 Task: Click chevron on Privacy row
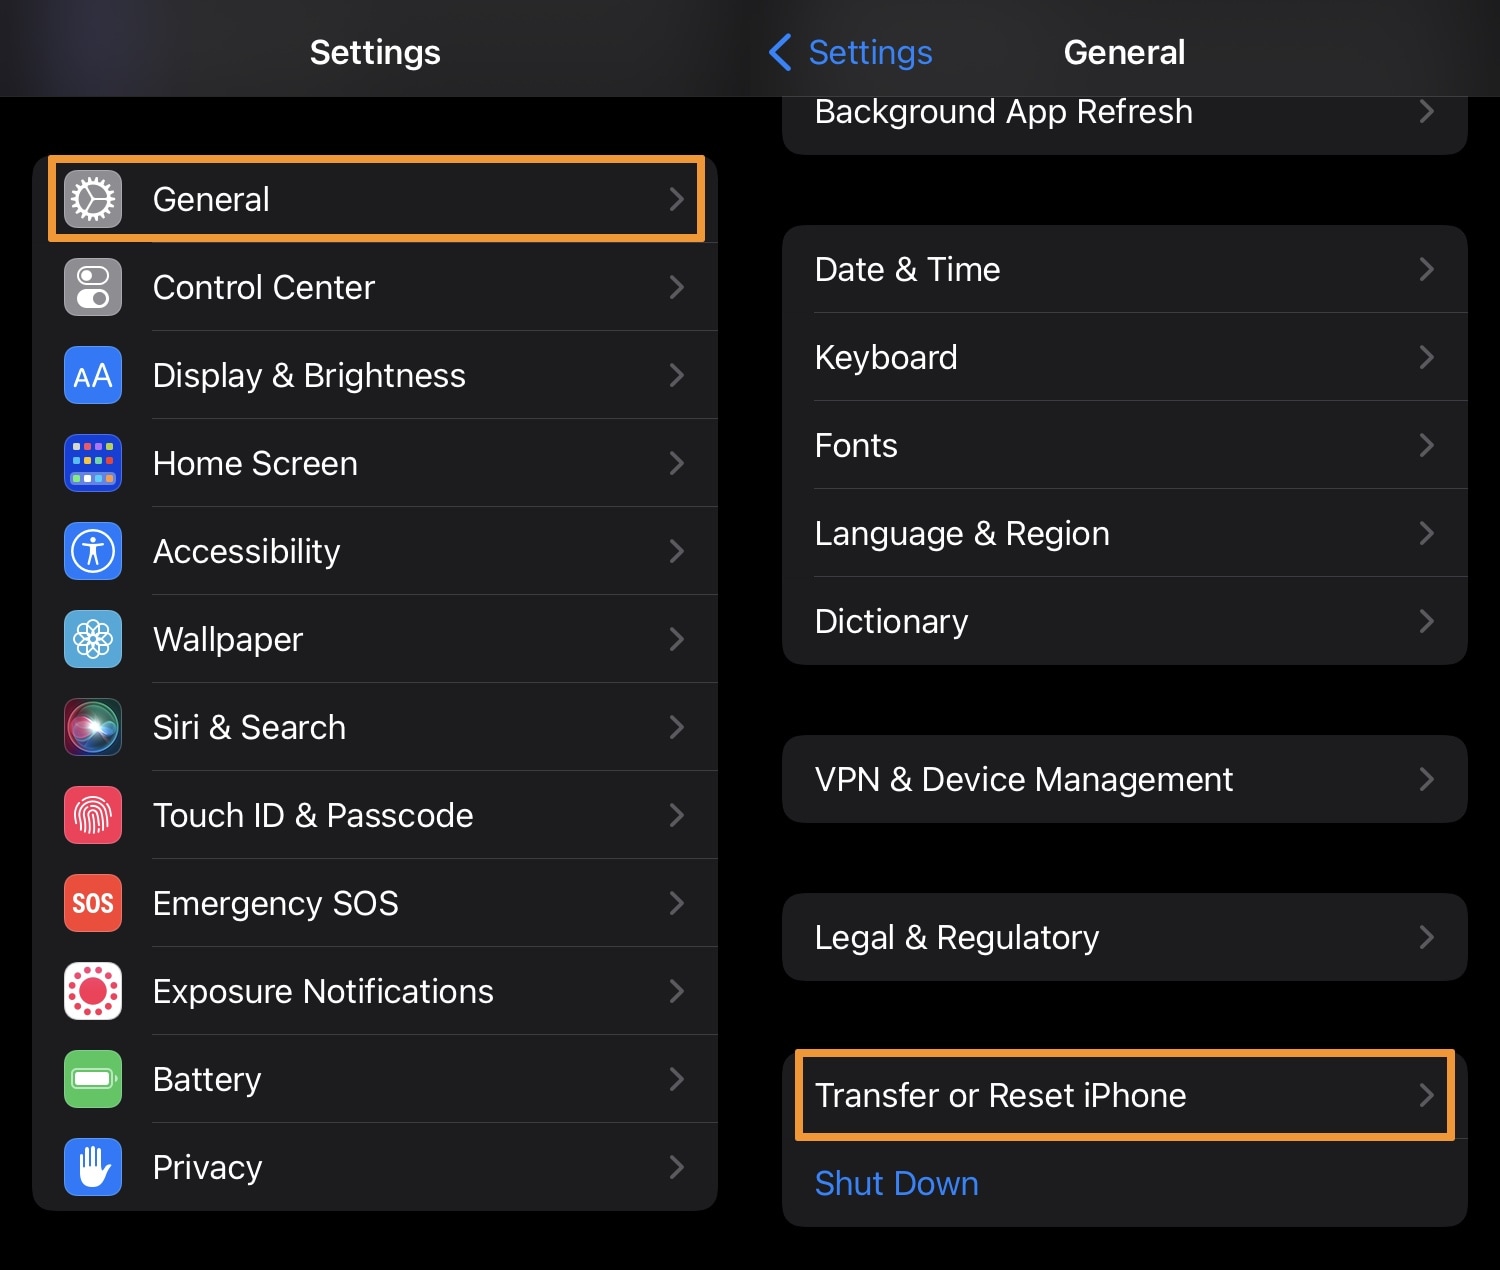[x=677, y=1167]
